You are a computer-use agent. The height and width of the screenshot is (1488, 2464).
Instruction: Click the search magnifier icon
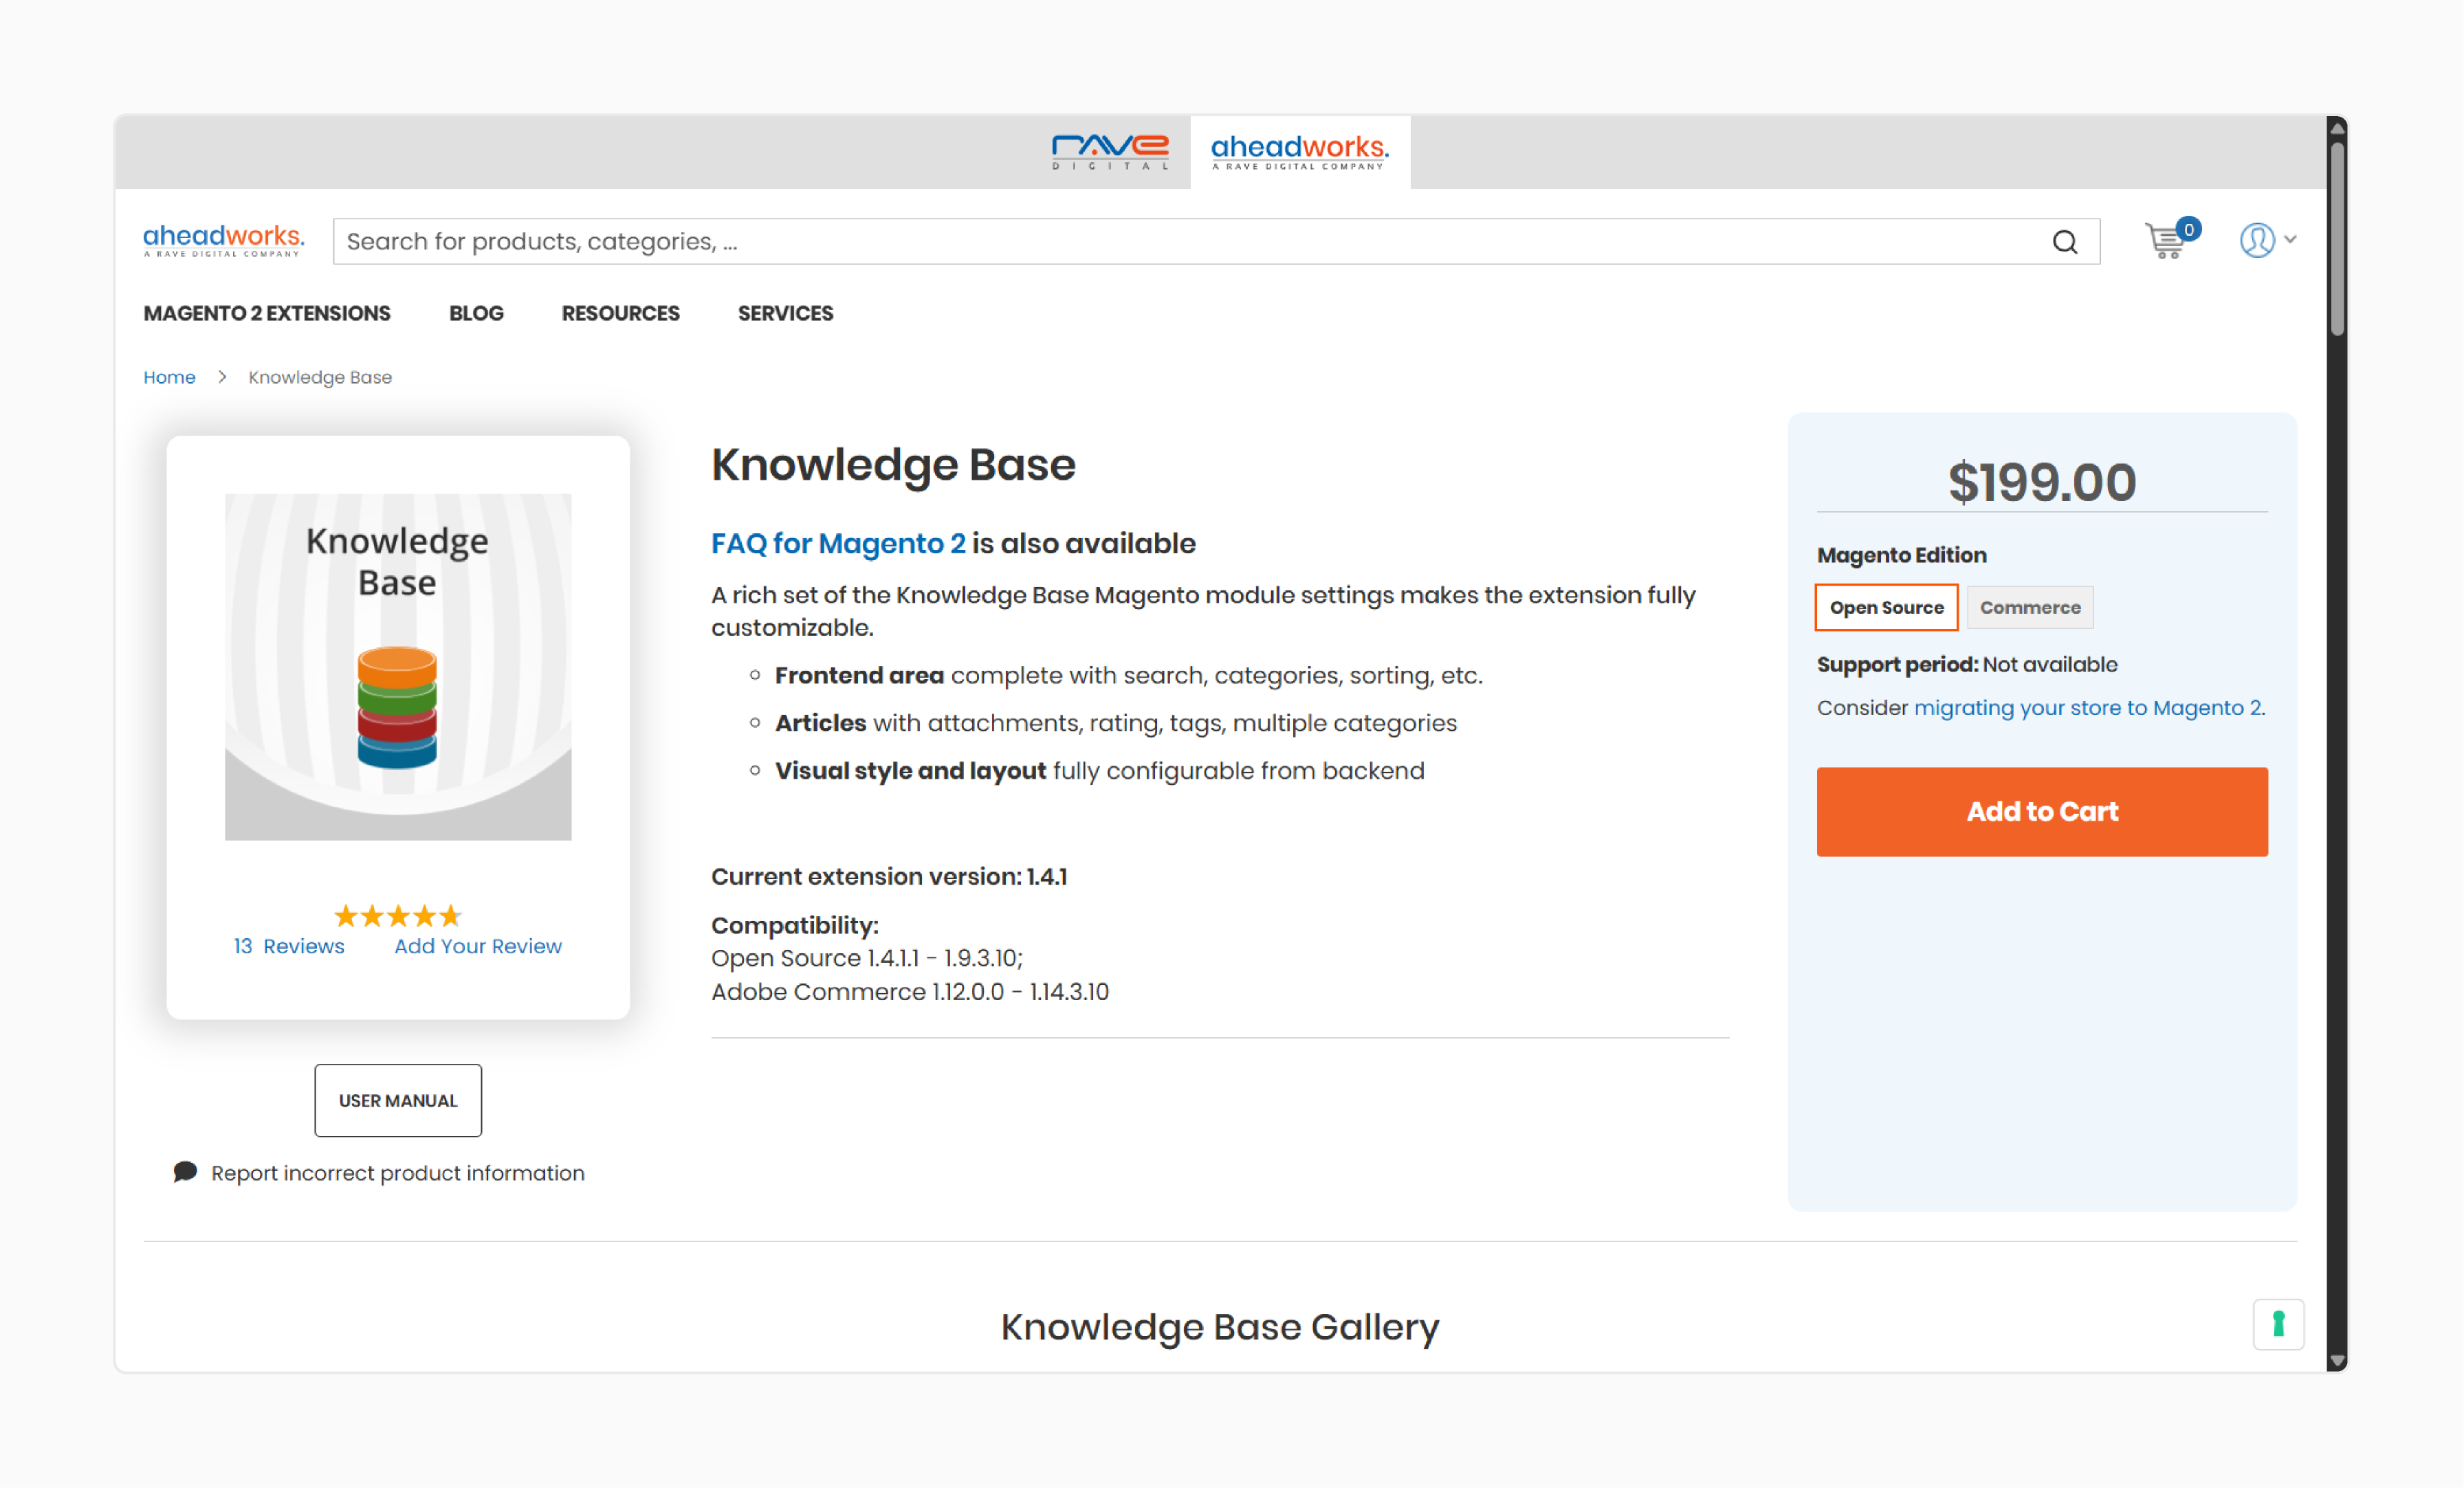[x=2065, y=242]
